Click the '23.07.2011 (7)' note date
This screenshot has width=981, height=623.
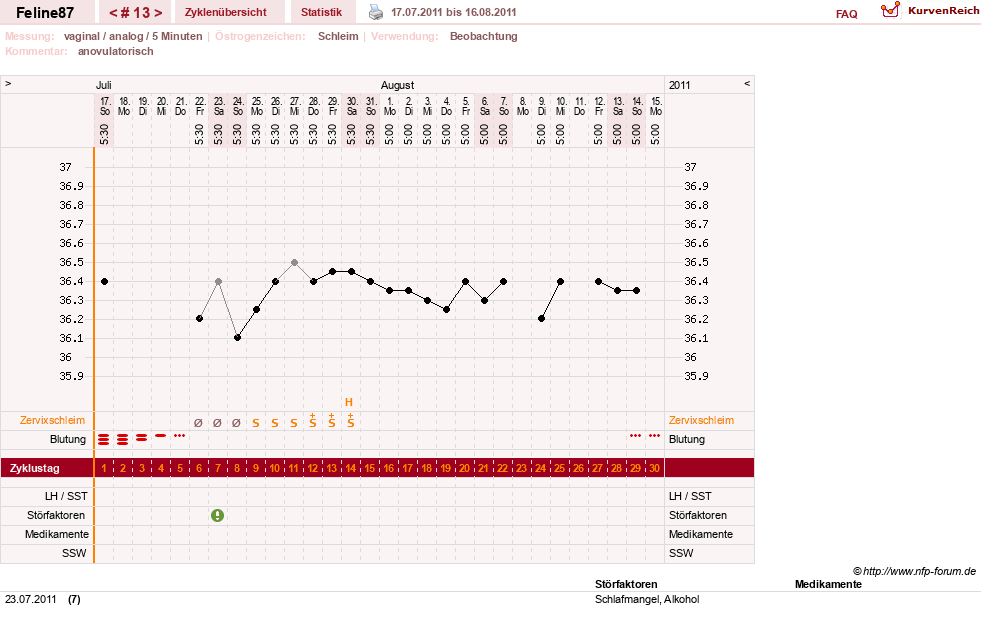click(43, 599)
